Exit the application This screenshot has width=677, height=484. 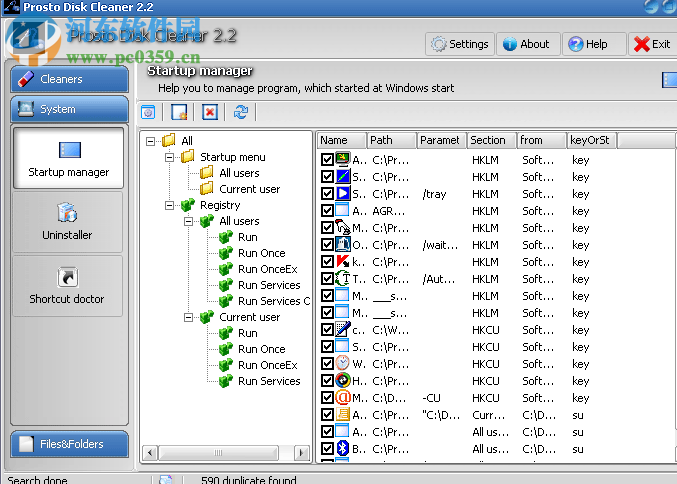pyautogui.click(x=652, y=44)
